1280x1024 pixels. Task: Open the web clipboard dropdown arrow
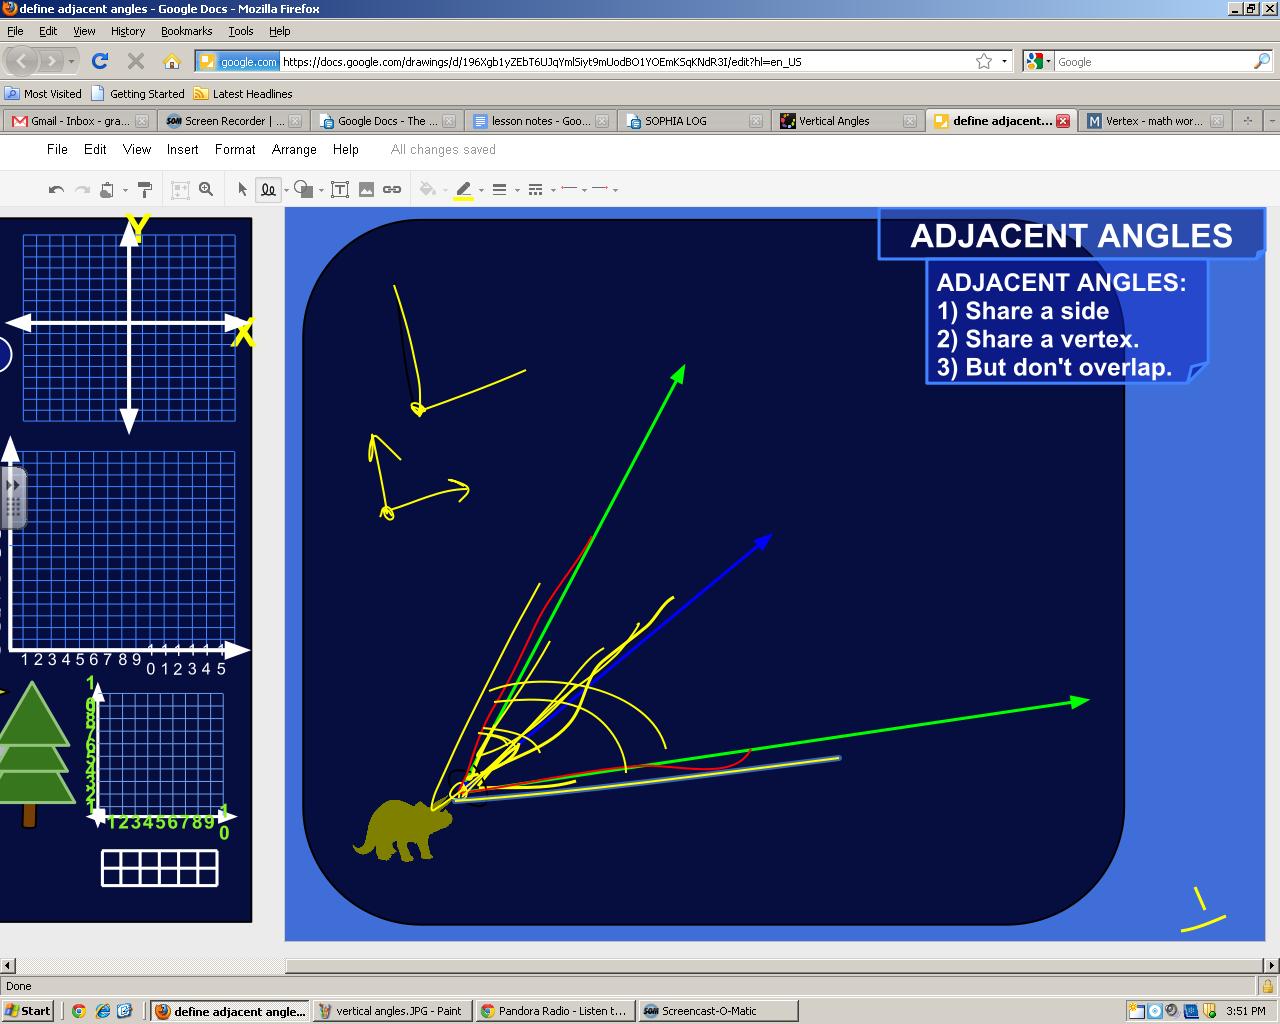coord(125,190)
